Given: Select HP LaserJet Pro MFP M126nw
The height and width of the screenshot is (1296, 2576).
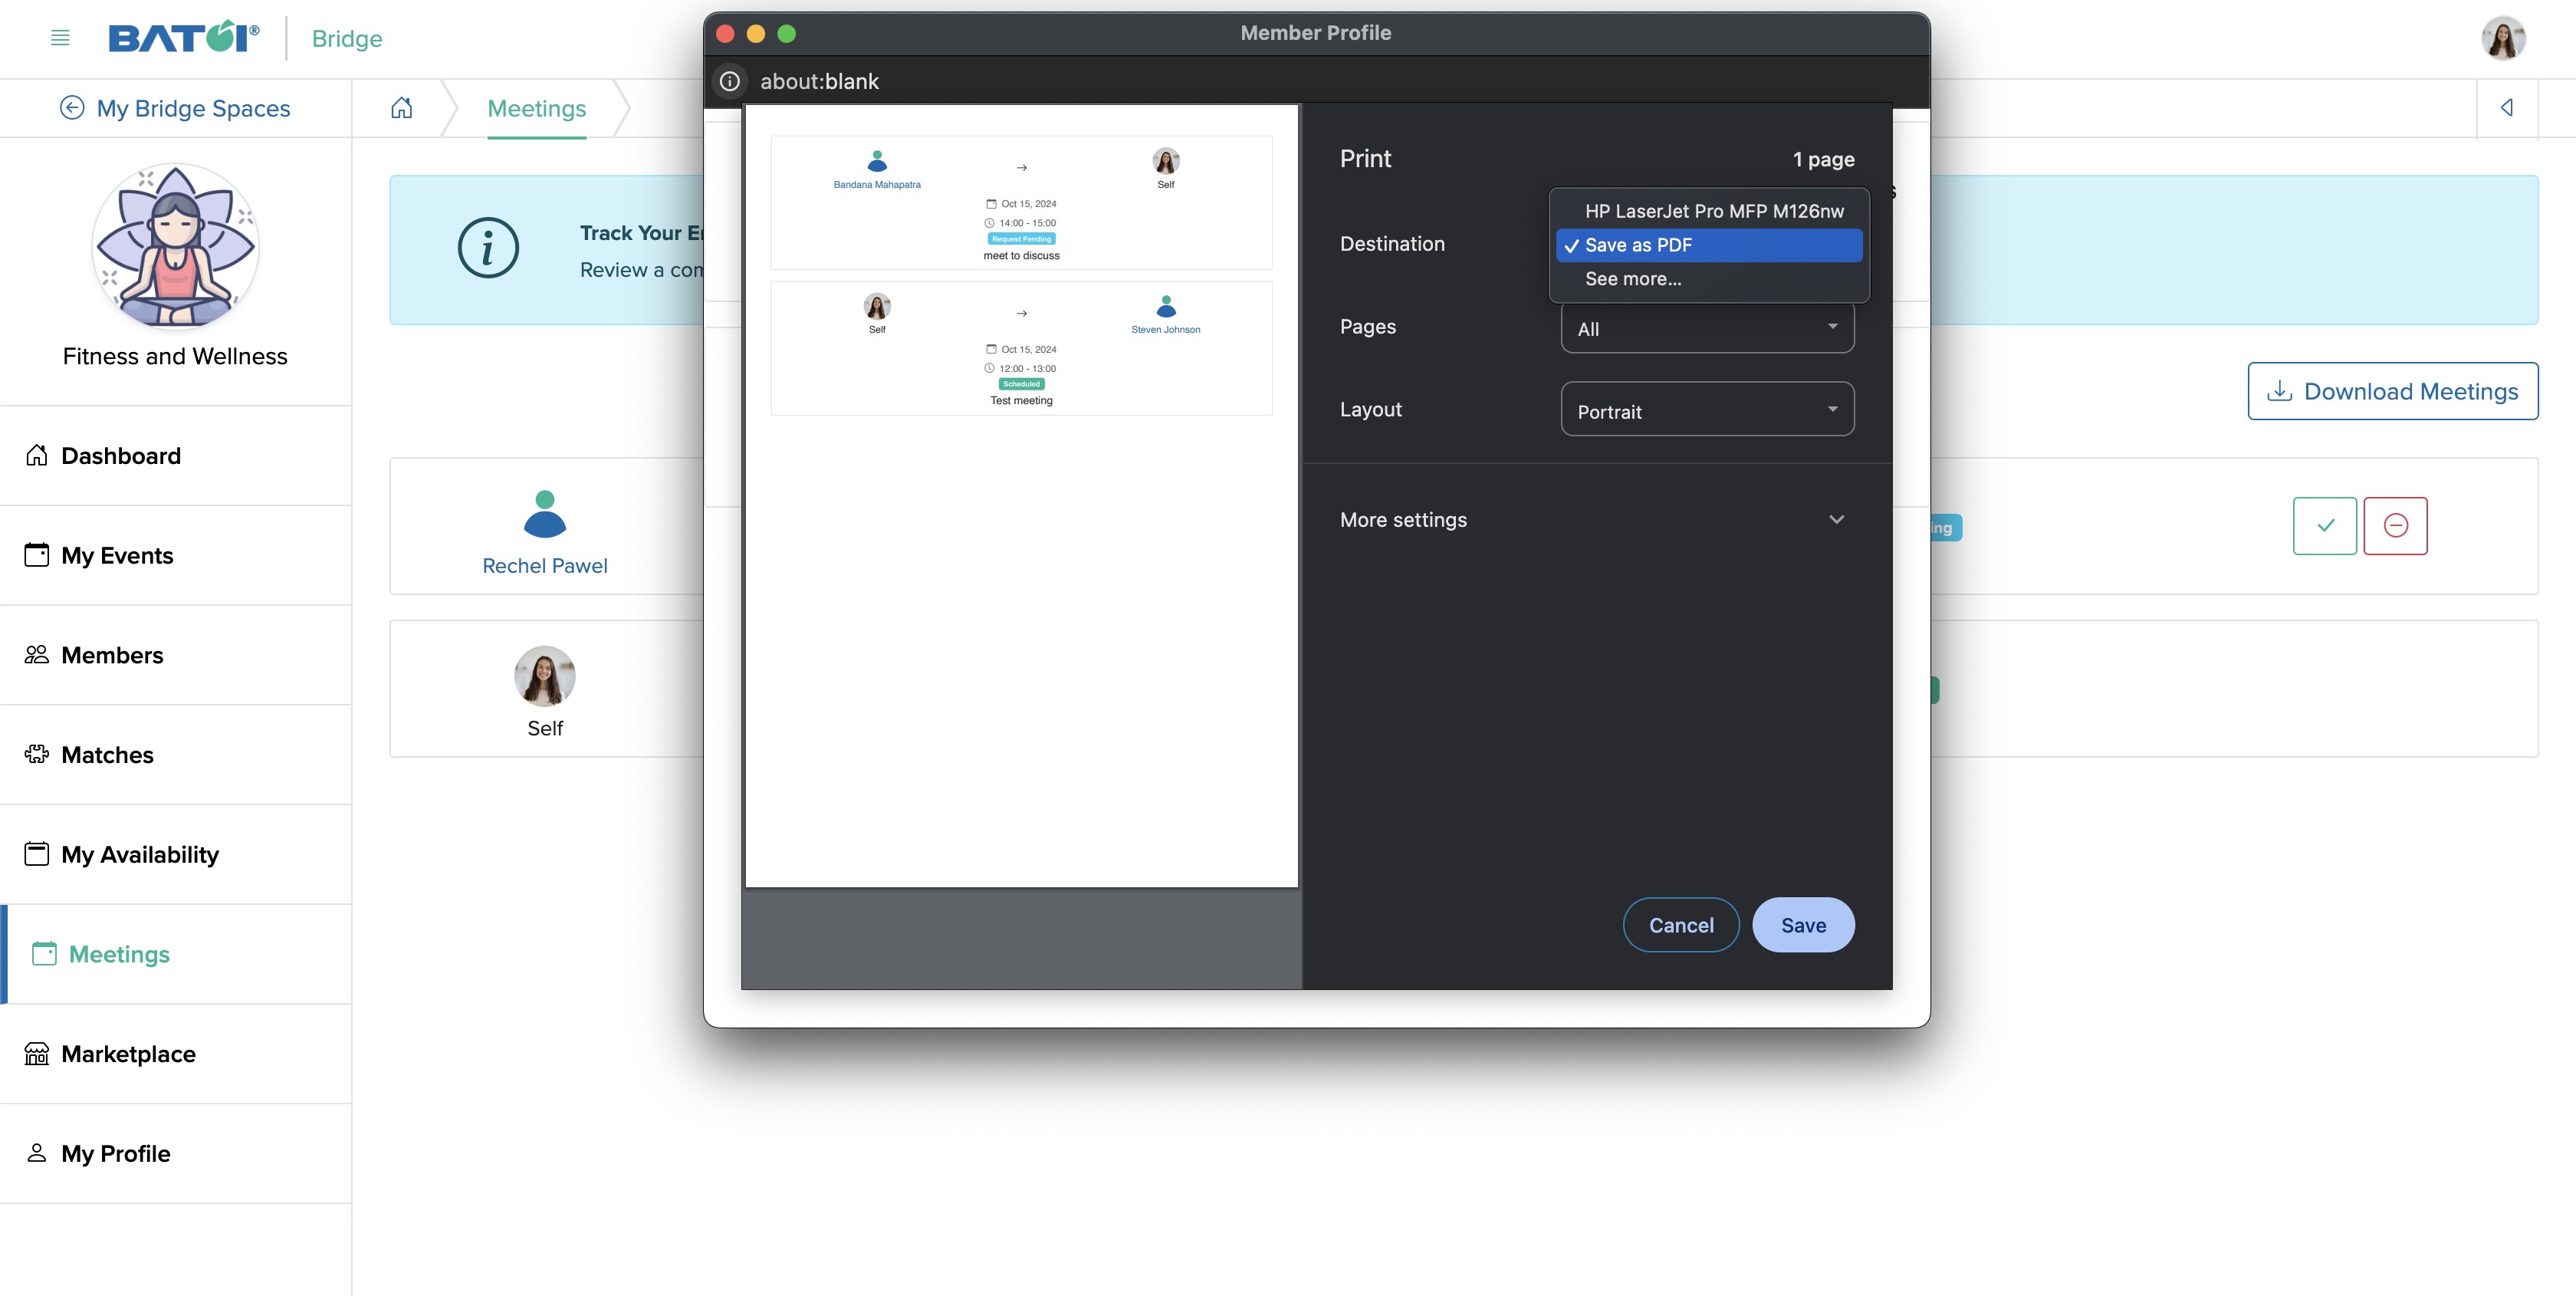Looking at the screenshot, I should [x=1715, y=210].
